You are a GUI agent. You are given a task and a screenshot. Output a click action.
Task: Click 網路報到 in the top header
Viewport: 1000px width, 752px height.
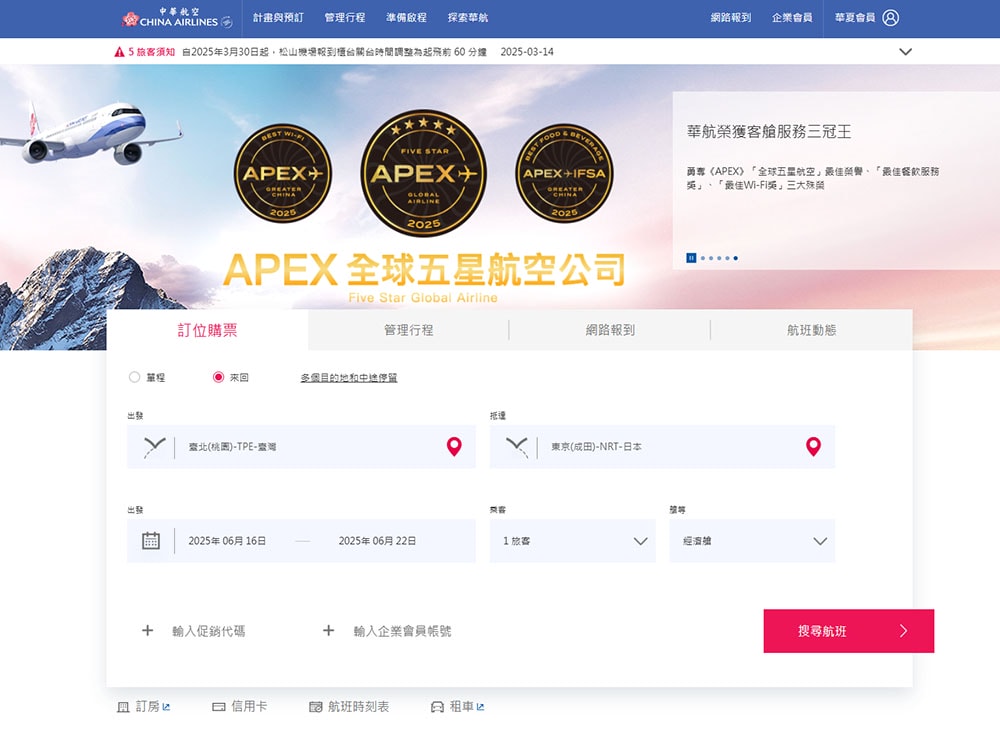pos(731,18)
